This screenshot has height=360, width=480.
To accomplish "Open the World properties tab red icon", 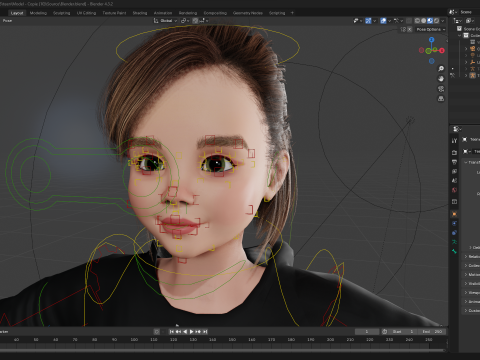I will [454, 190].
